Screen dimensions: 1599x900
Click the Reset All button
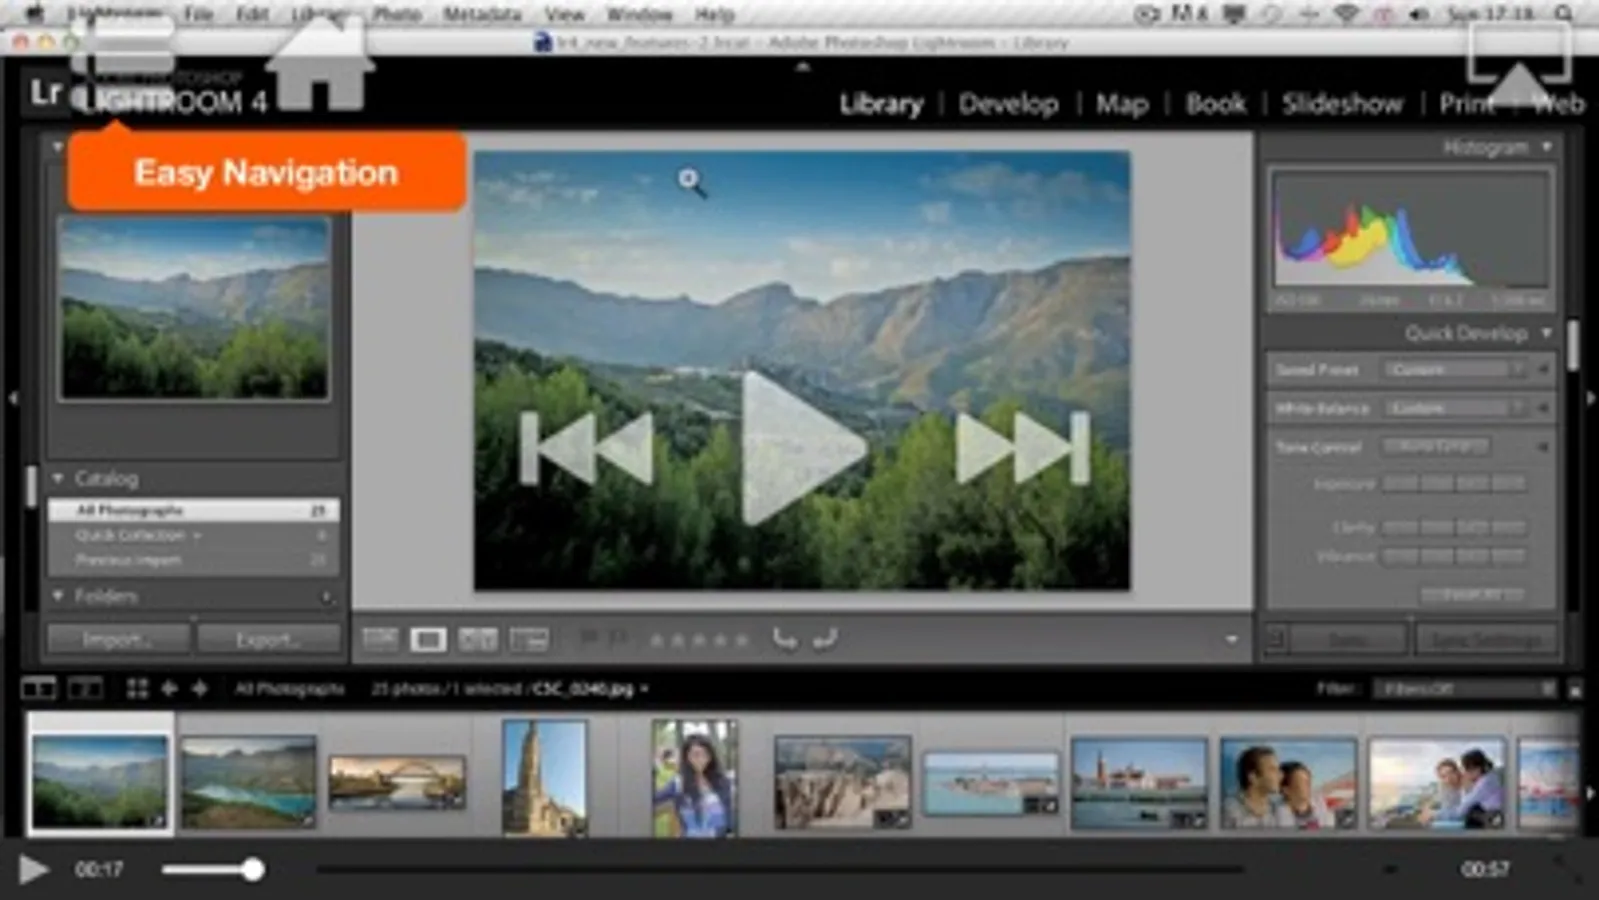pos(1472,594)
